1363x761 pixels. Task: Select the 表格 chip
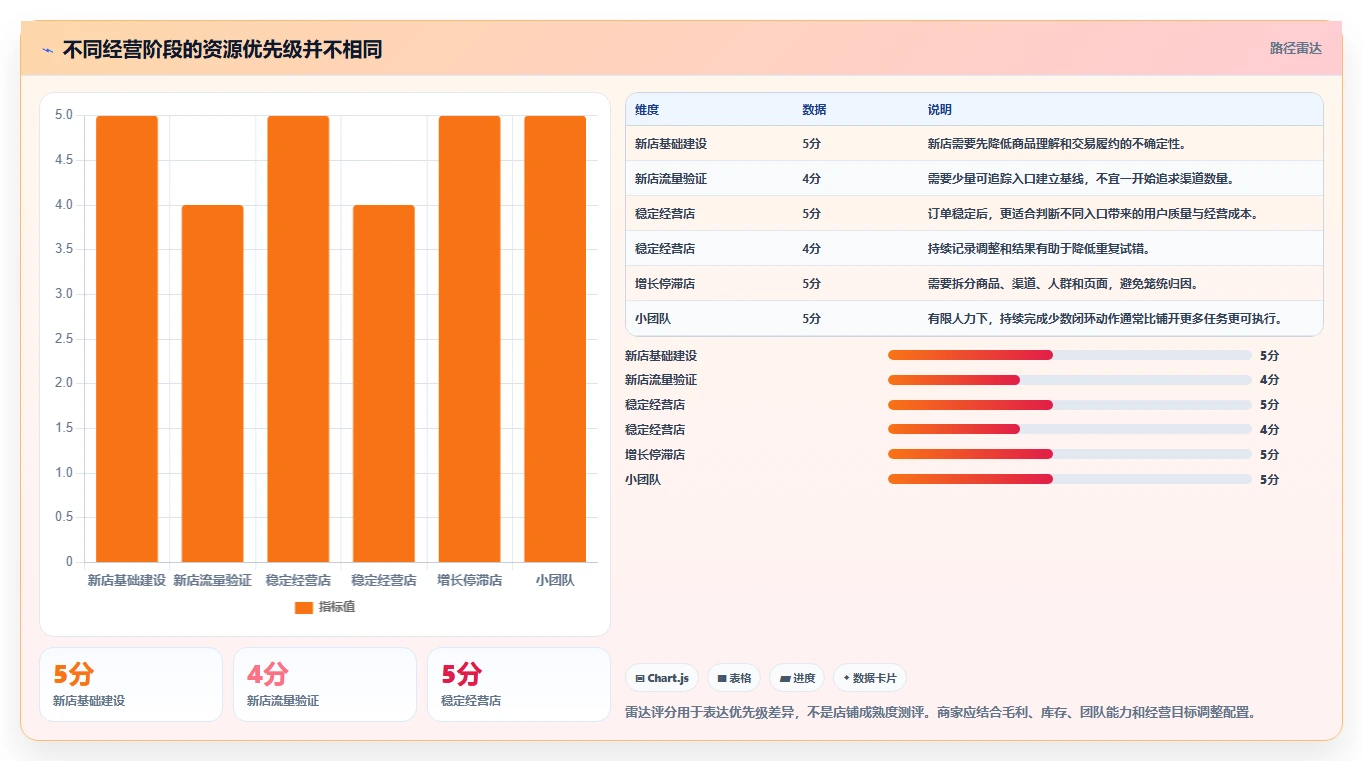(x=734, y=678)
